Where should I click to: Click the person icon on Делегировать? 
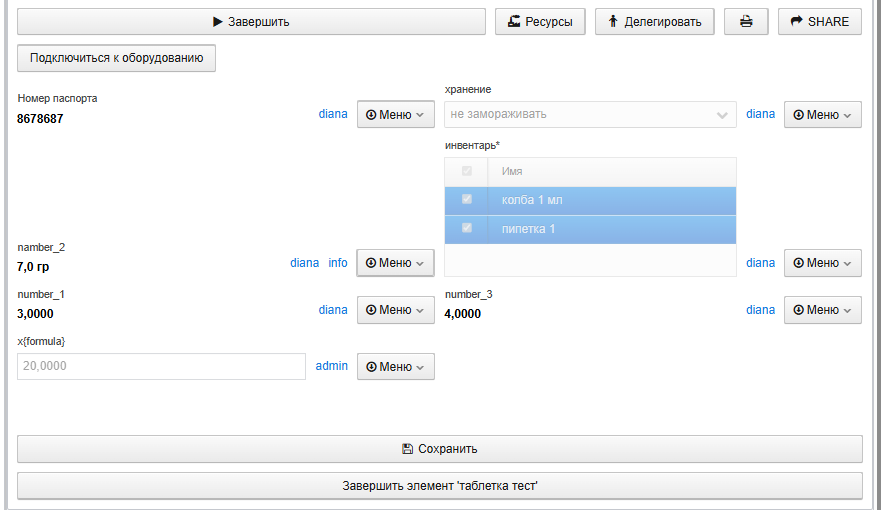(613, 21)
